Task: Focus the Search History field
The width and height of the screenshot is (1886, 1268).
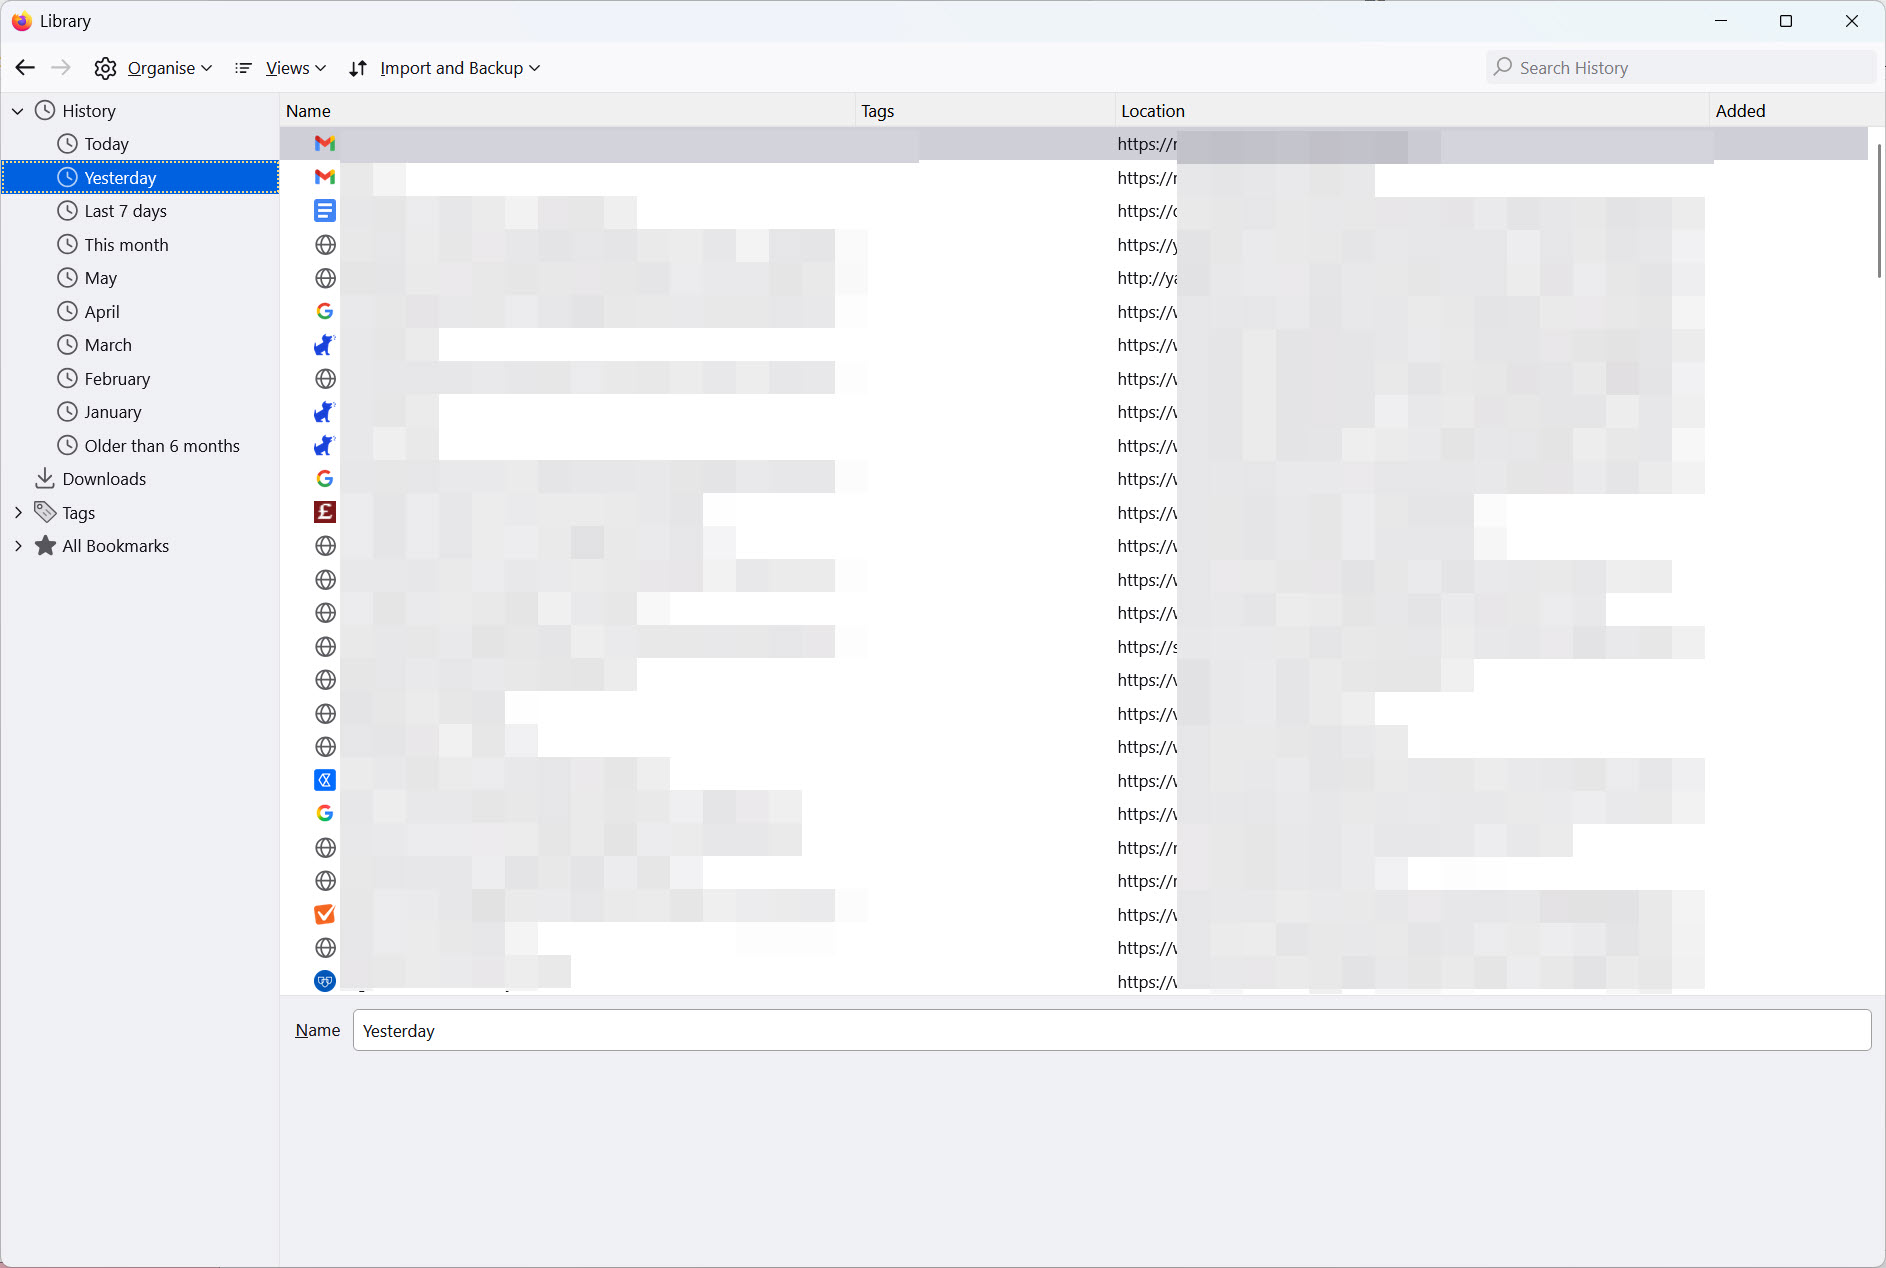Action: click(x=1680, y=68)
